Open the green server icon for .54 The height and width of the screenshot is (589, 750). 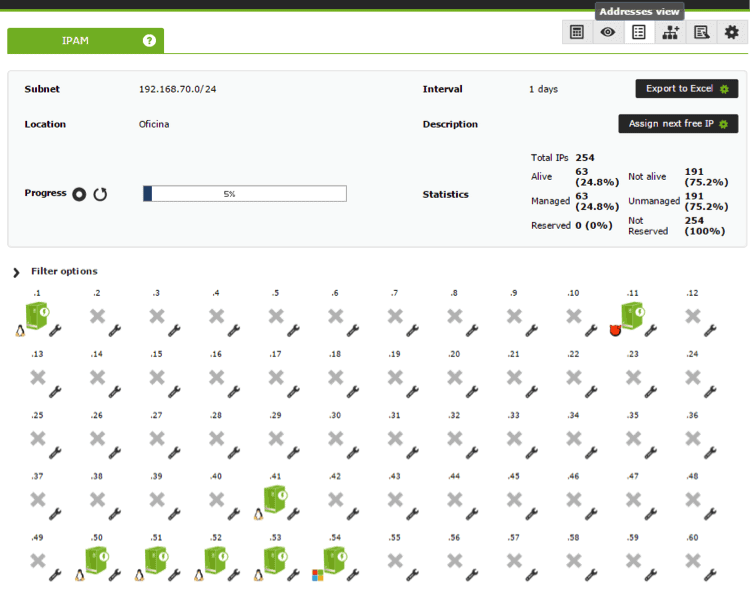click(335, 560)
